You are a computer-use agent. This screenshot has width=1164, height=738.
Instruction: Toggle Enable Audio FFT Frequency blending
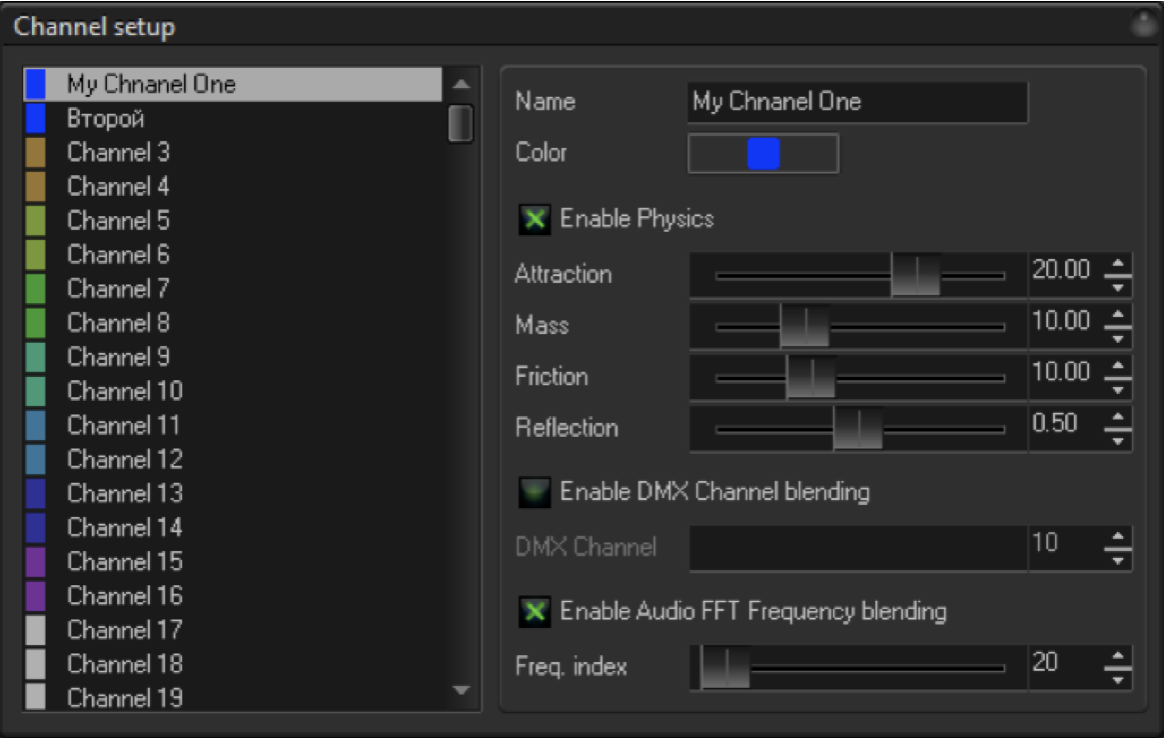[x=535, y=611]
